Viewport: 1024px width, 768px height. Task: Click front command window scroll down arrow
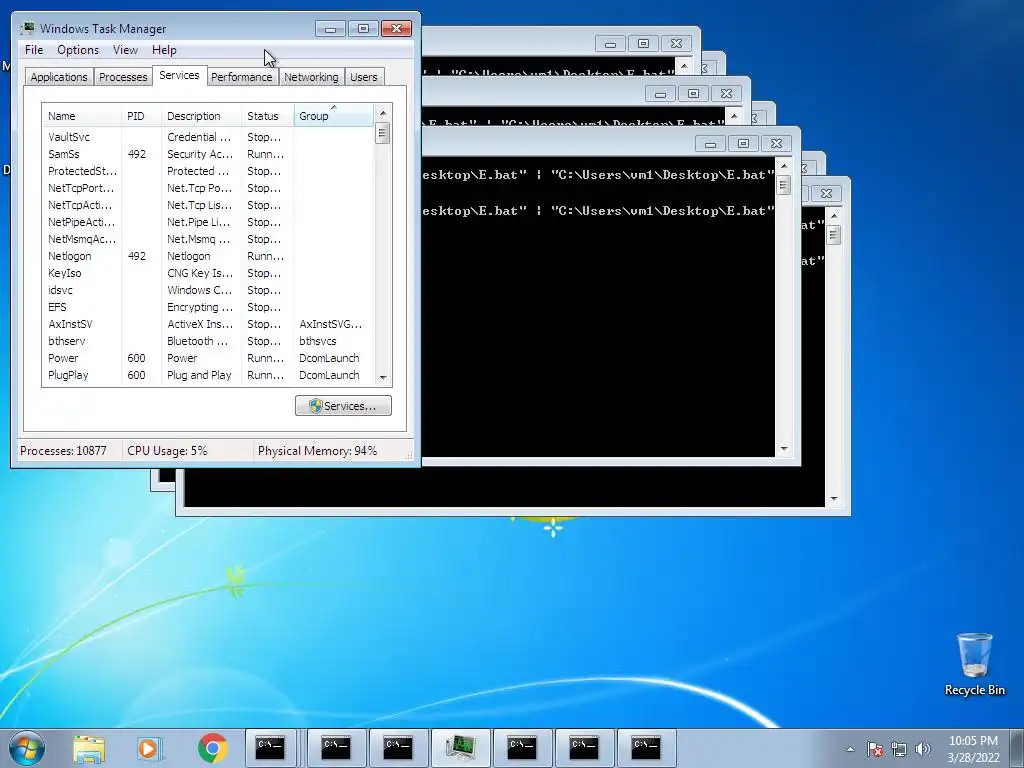[784, 449]
